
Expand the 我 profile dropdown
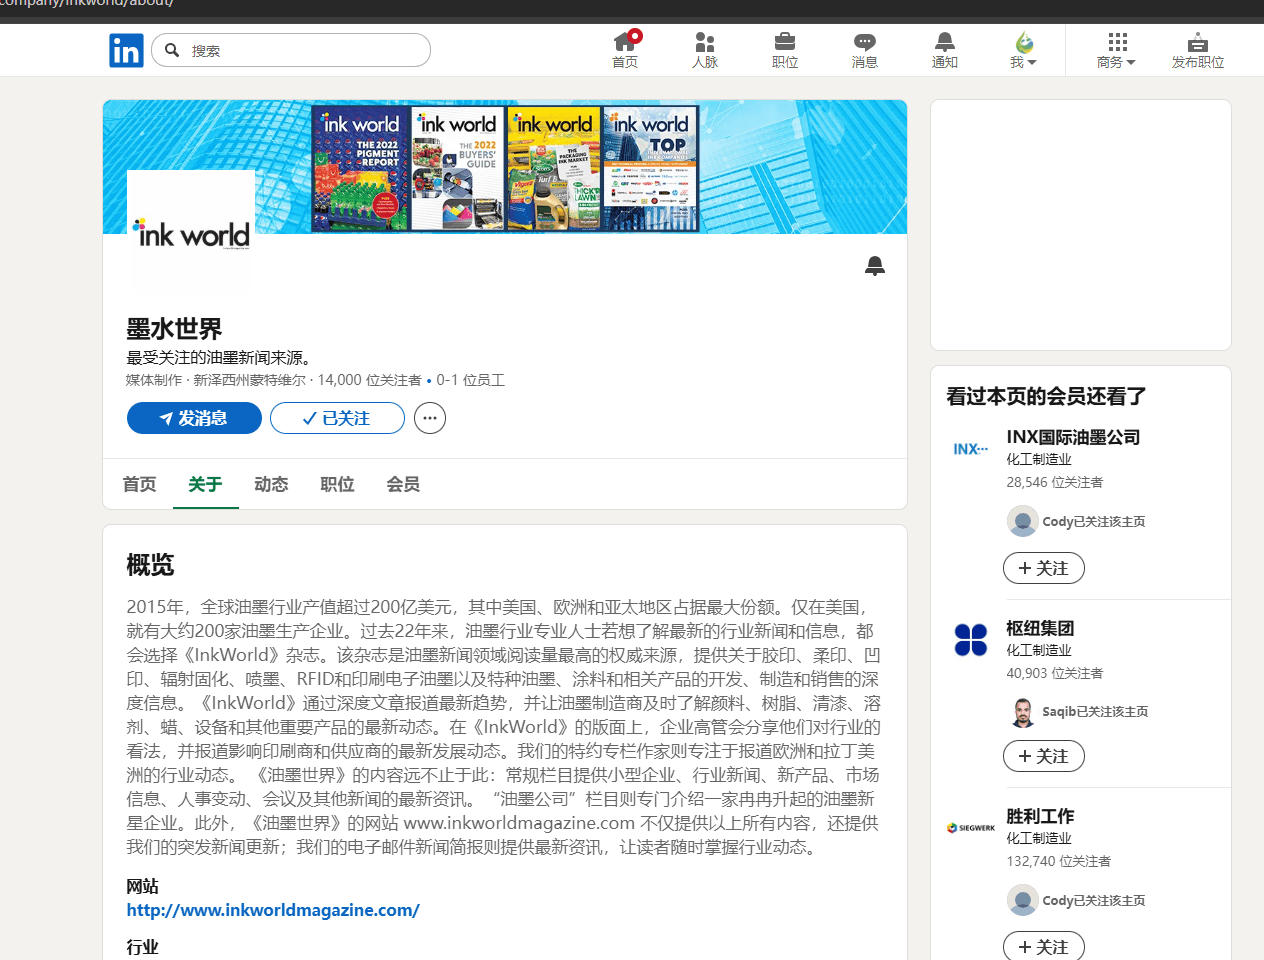(1024, 49)
